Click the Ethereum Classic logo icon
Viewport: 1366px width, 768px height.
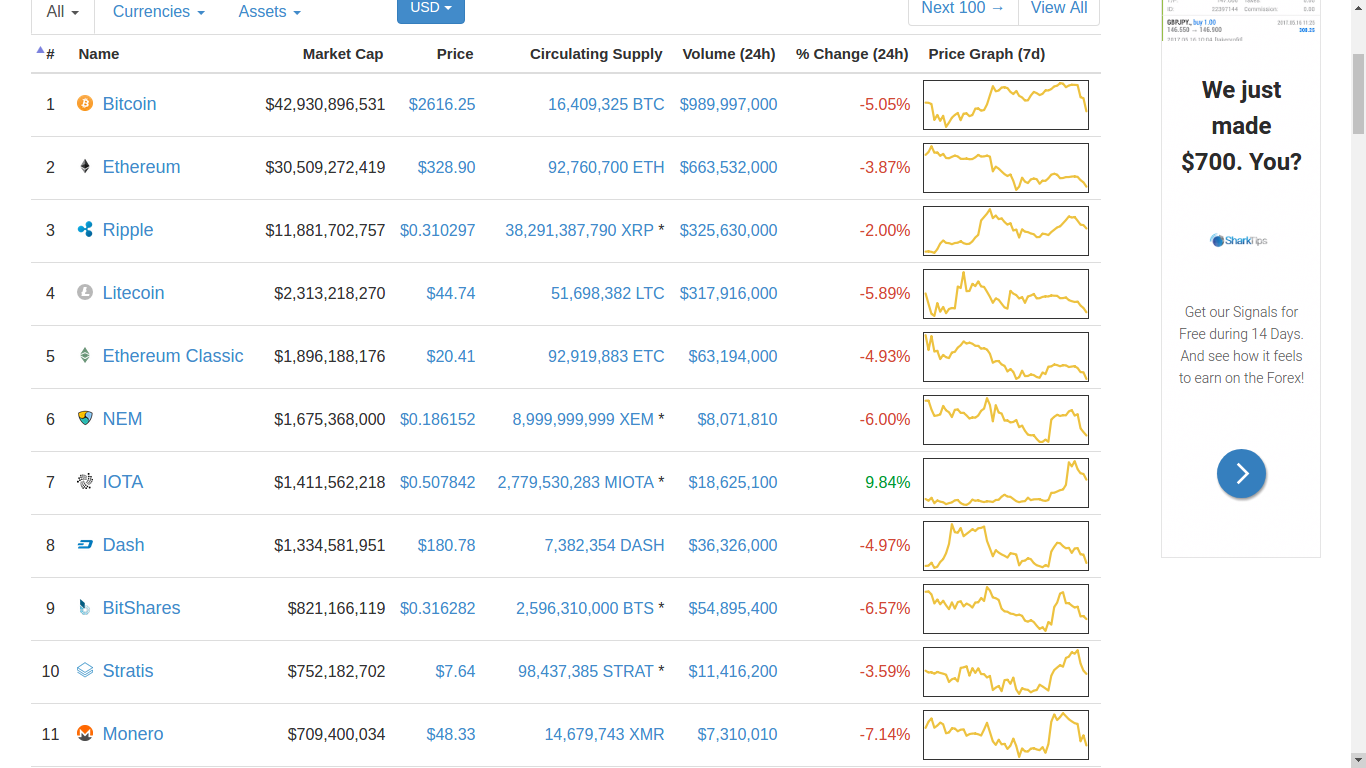pyautogui.click(x=85, y=355)
